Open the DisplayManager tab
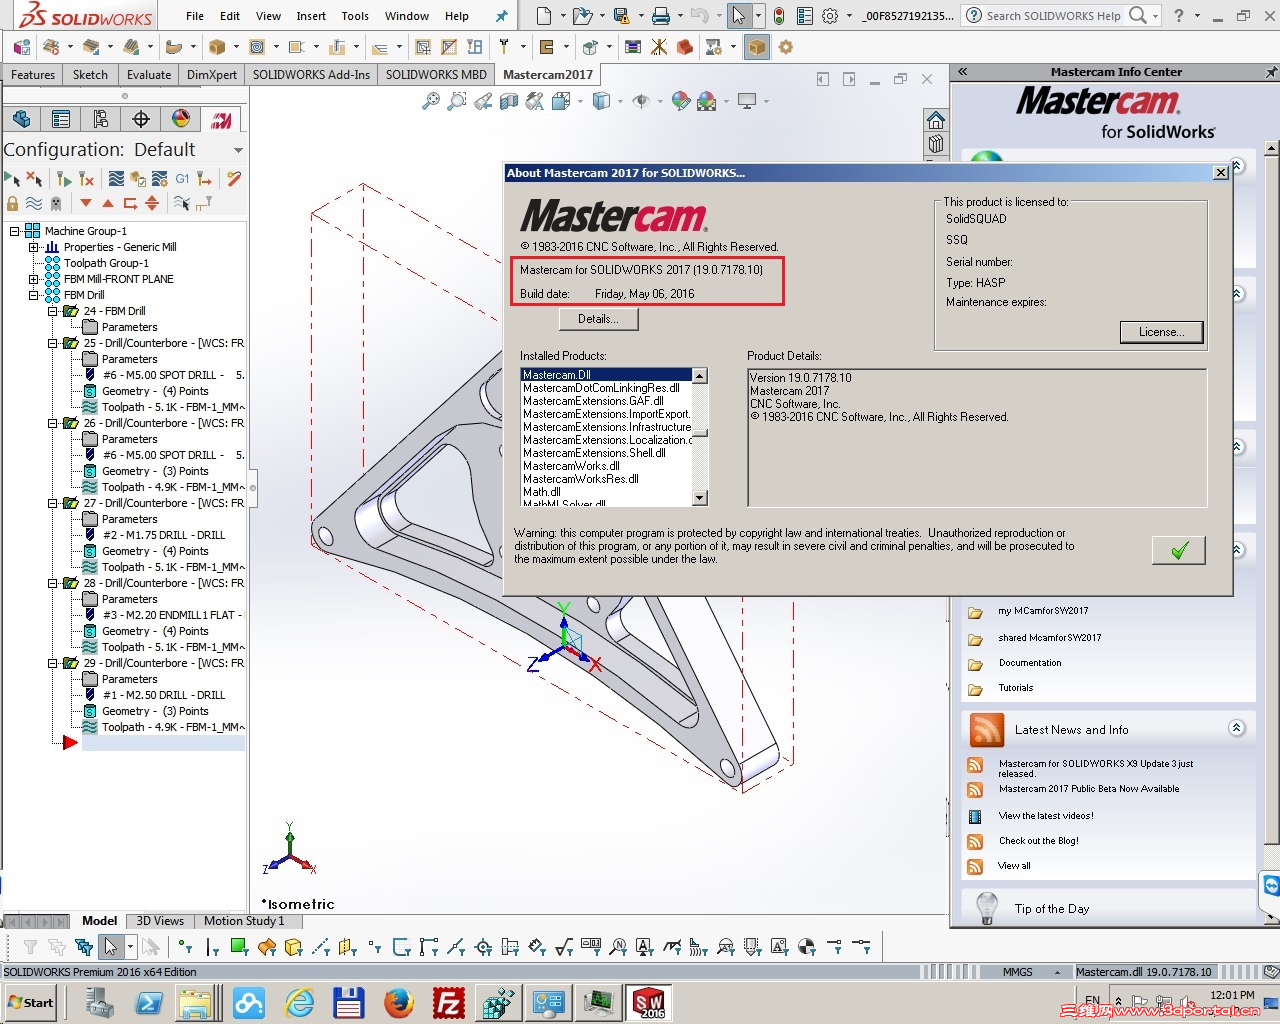Viewport: 1280px width, 1024px height. pos(181,119)
